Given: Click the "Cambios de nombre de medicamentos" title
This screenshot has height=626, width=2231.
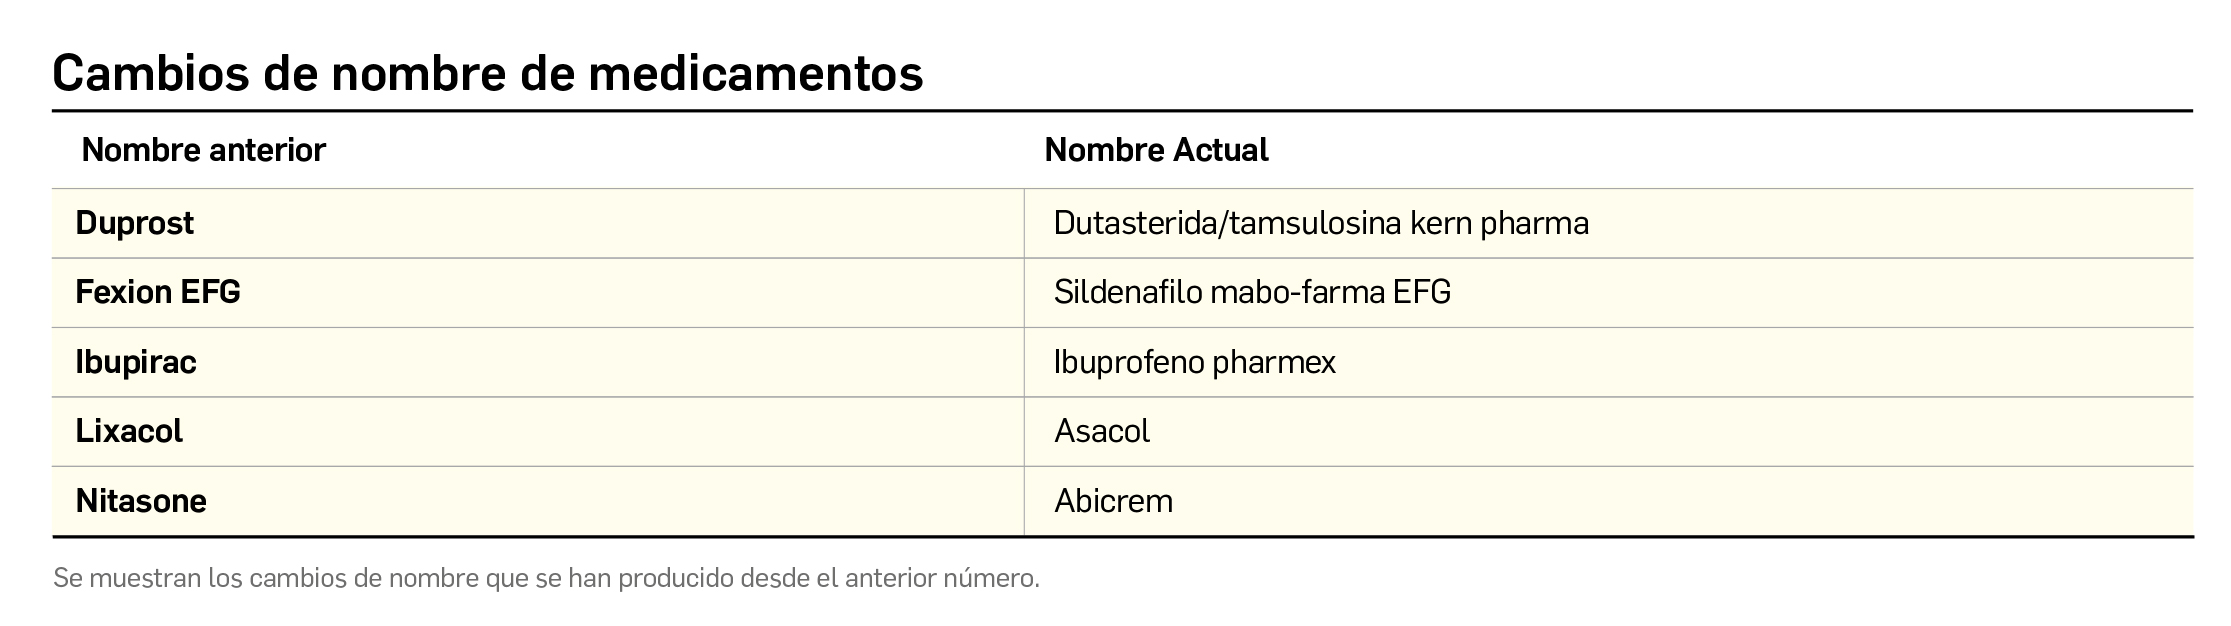Looking at the screenshot, I should 487,72.
